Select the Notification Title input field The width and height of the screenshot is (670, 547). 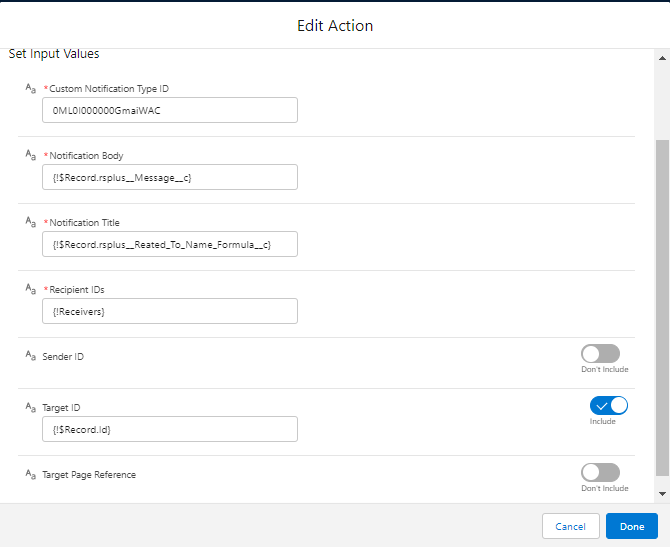(x=170, y=244)
